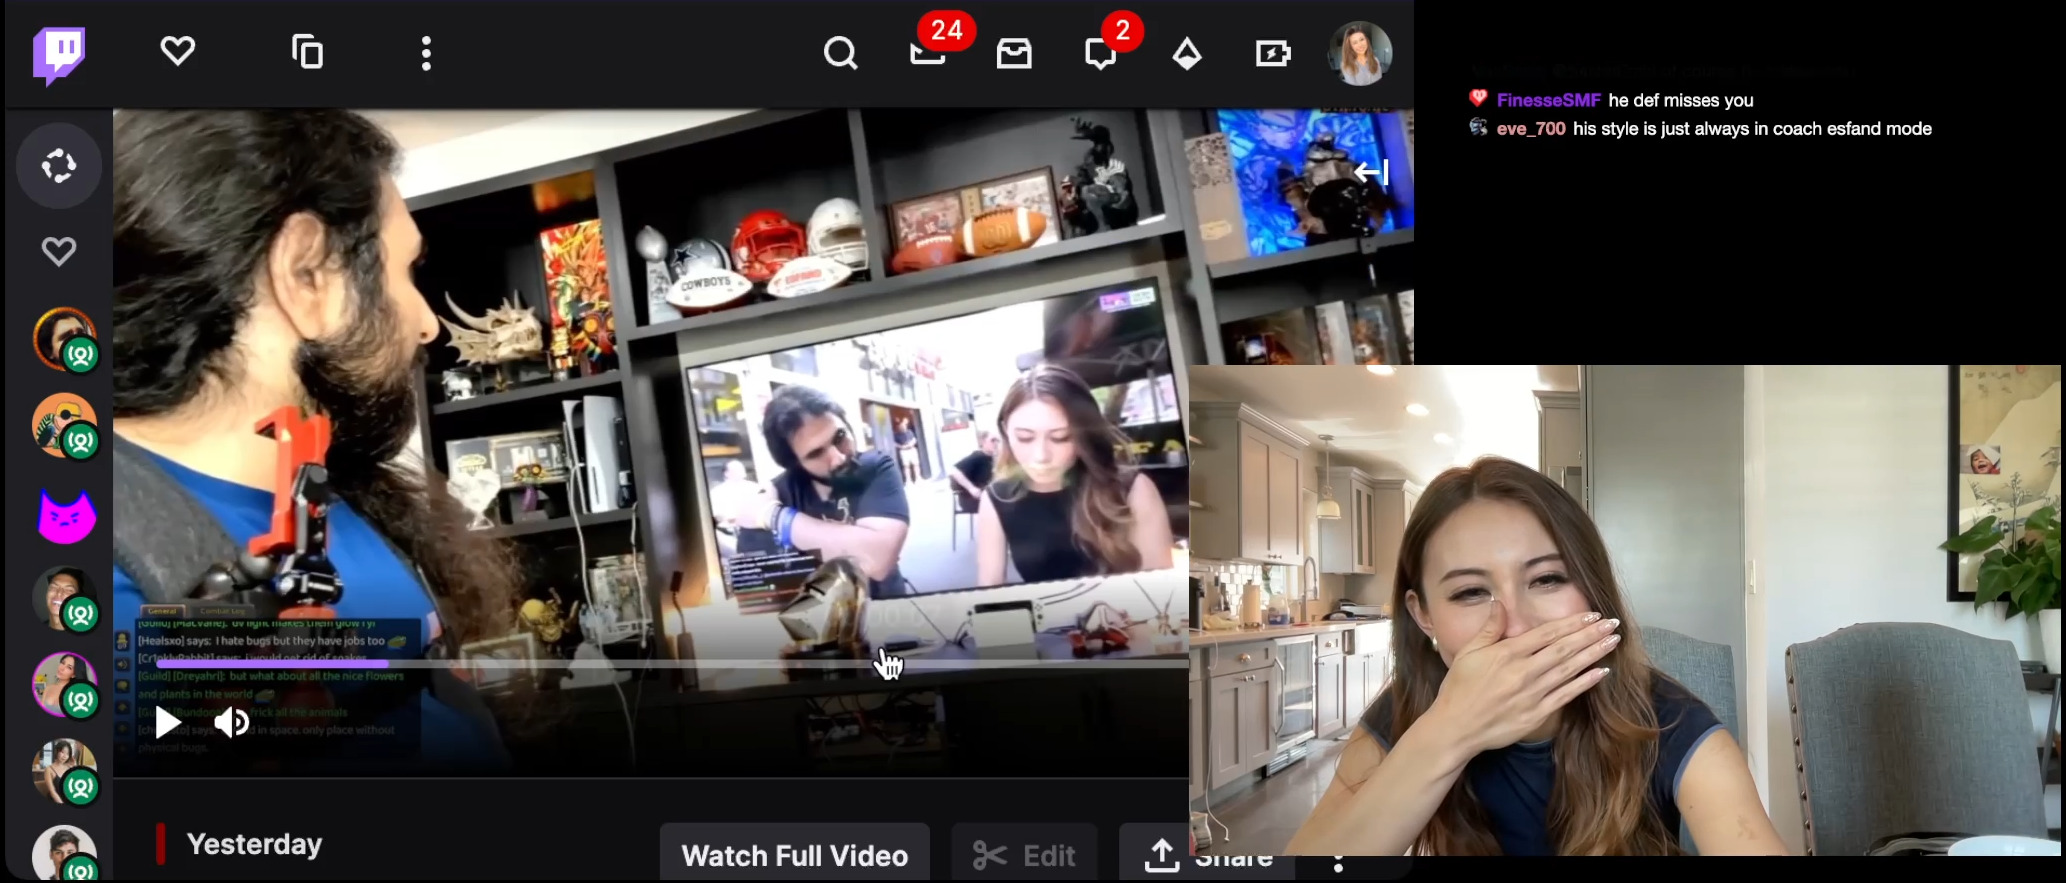Open the clip options three-dot menu
The height and width of the screenshot is (883, 2066).
coord(1338,864)
